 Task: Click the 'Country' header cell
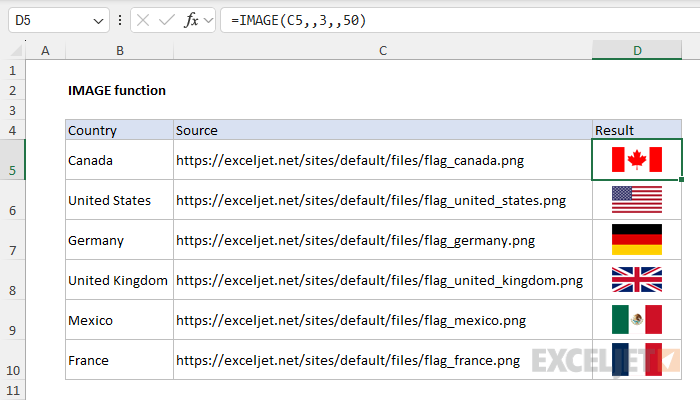click(119, 130)
